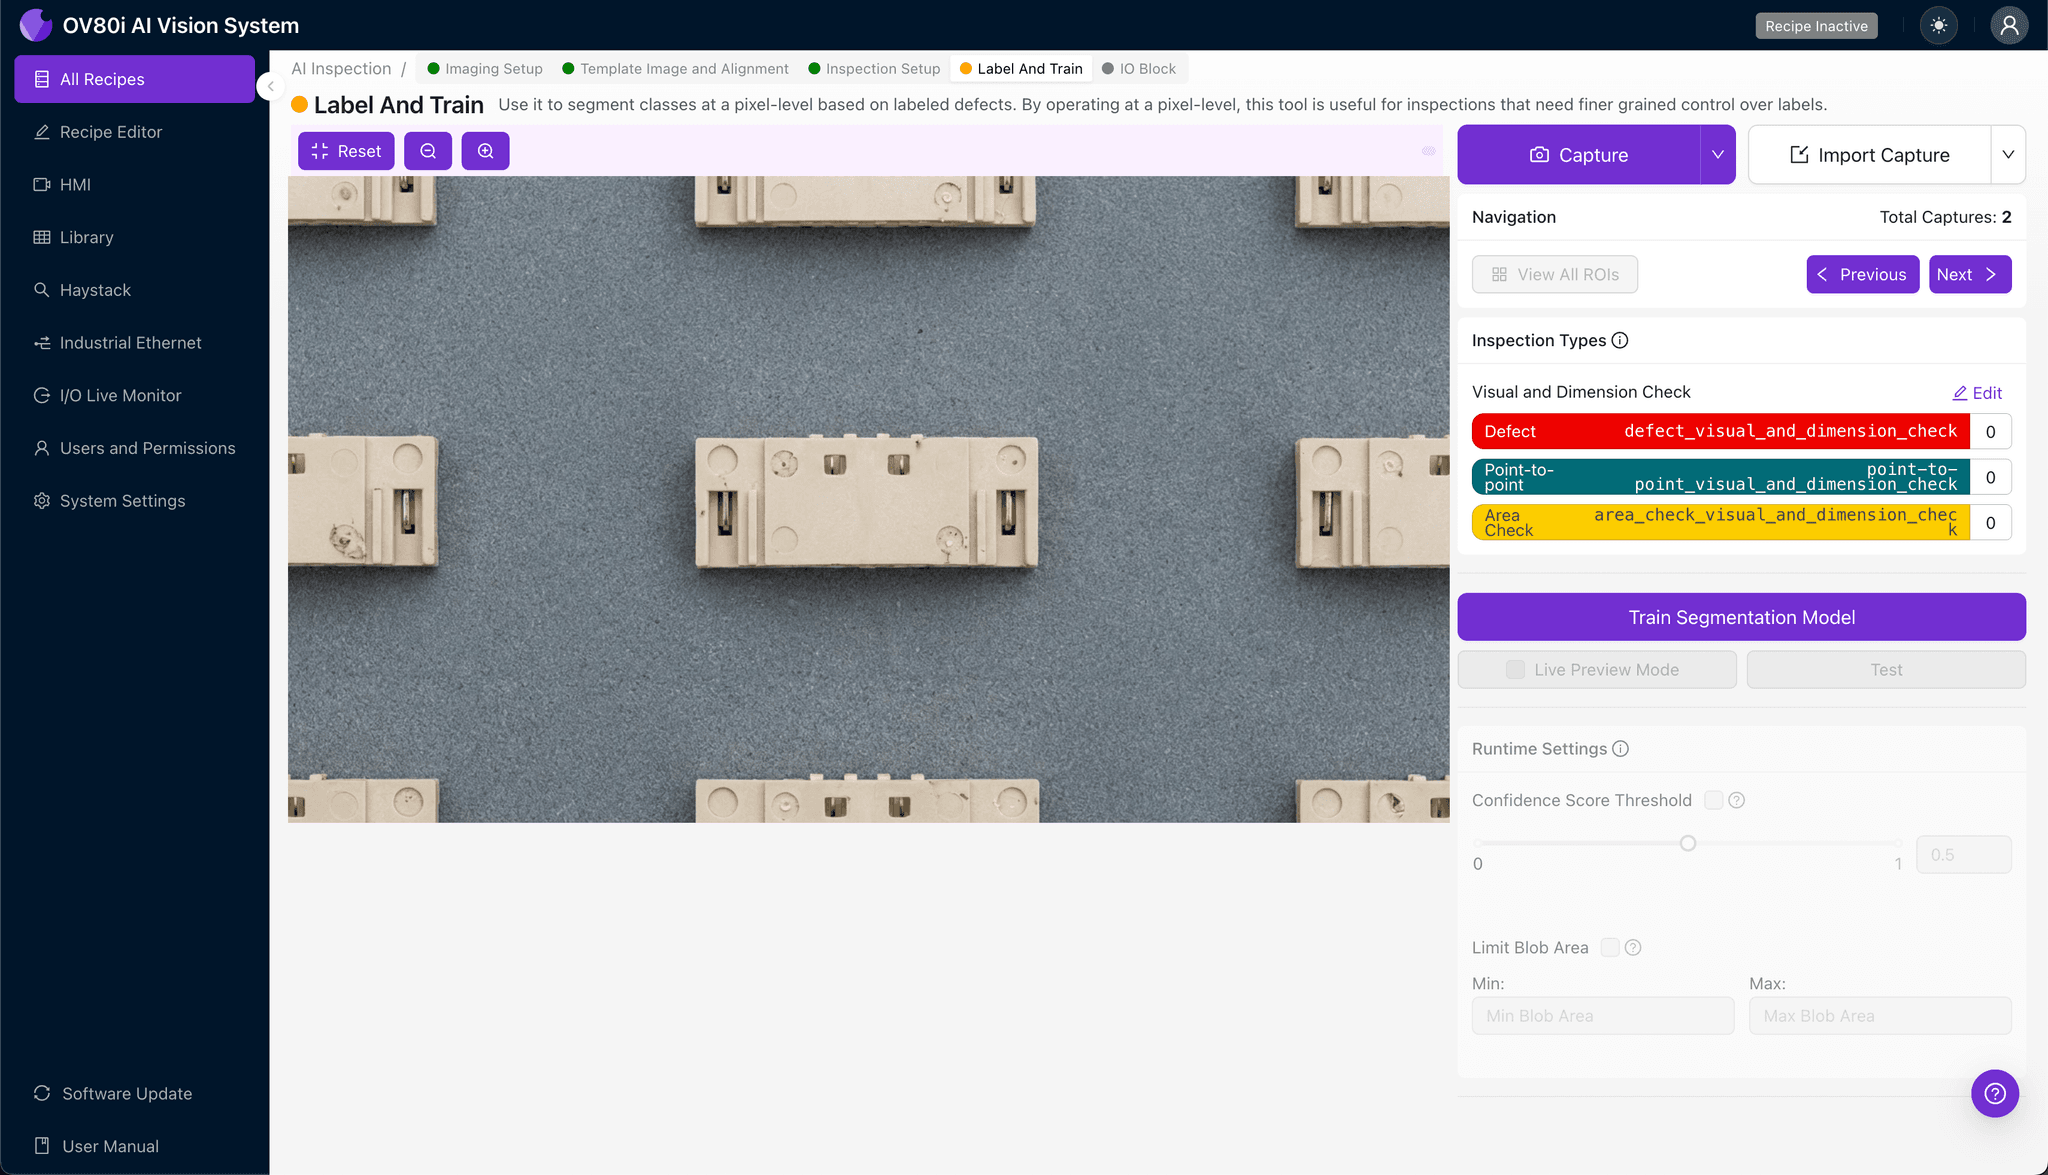This screenshot has width=2048, height=1175.
Task: Edit the Visual and Dimension Check
Action: [x=1977, y=392]
